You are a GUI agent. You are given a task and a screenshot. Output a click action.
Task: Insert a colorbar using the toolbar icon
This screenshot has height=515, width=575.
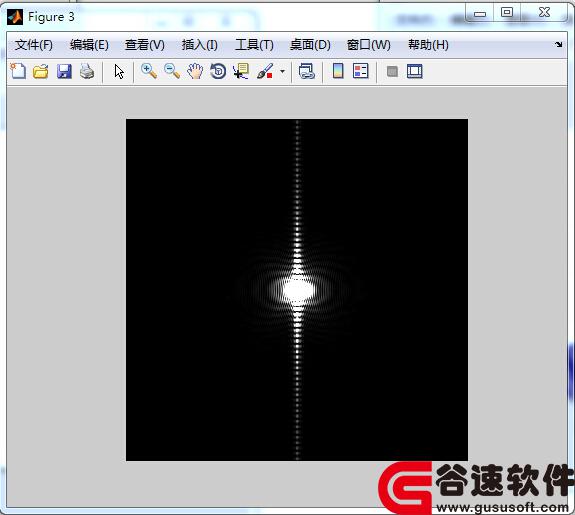point(338,71)
